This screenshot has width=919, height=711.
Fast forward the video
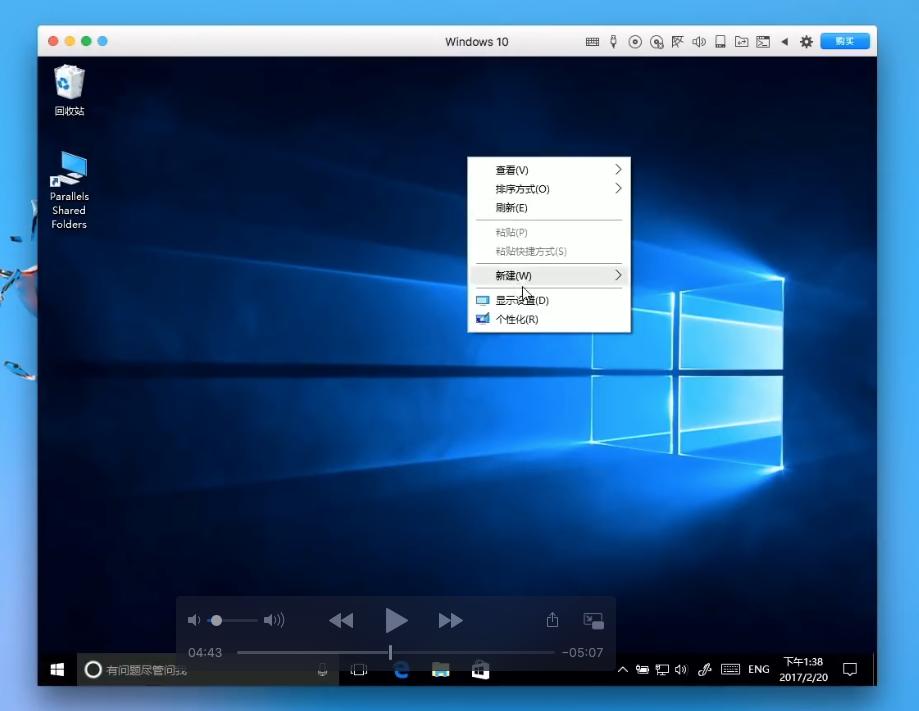point(450,620)
